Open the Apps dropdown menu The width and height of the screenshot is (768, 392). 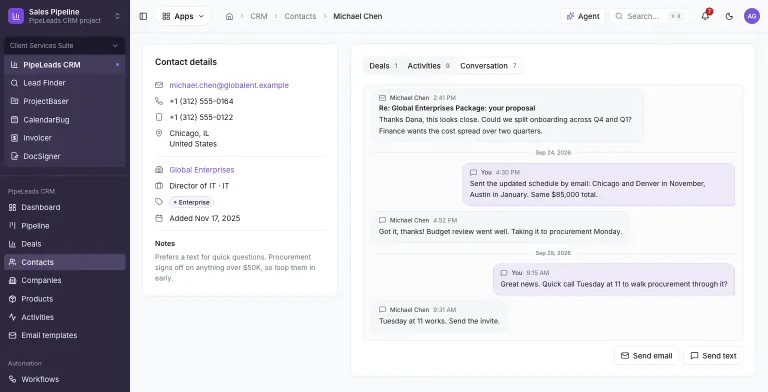183,16
